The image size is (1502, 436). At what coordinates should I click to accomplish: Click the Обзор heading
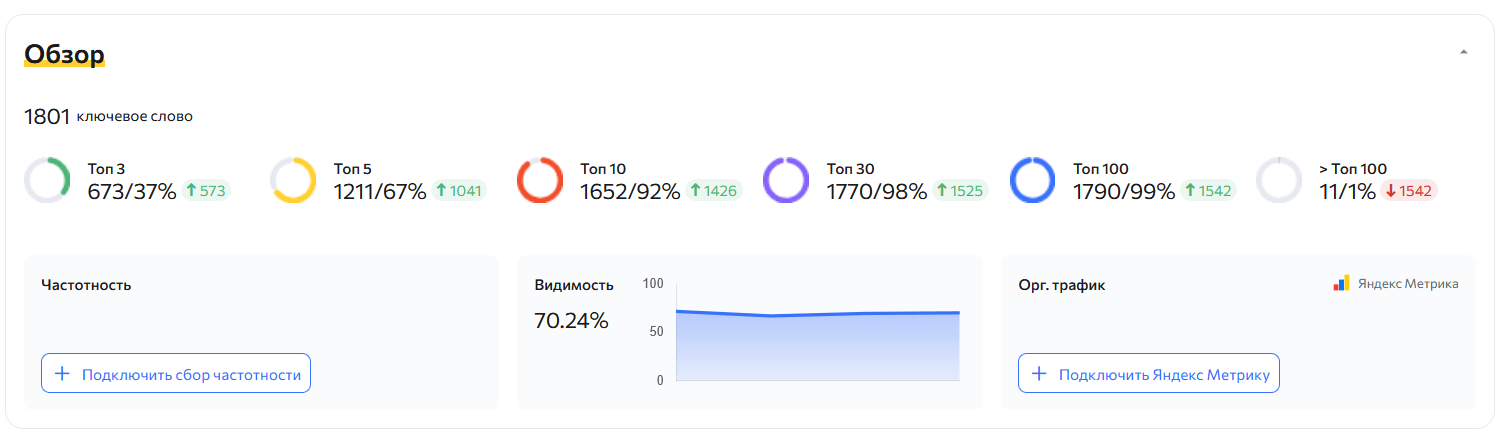coord(64,54)
